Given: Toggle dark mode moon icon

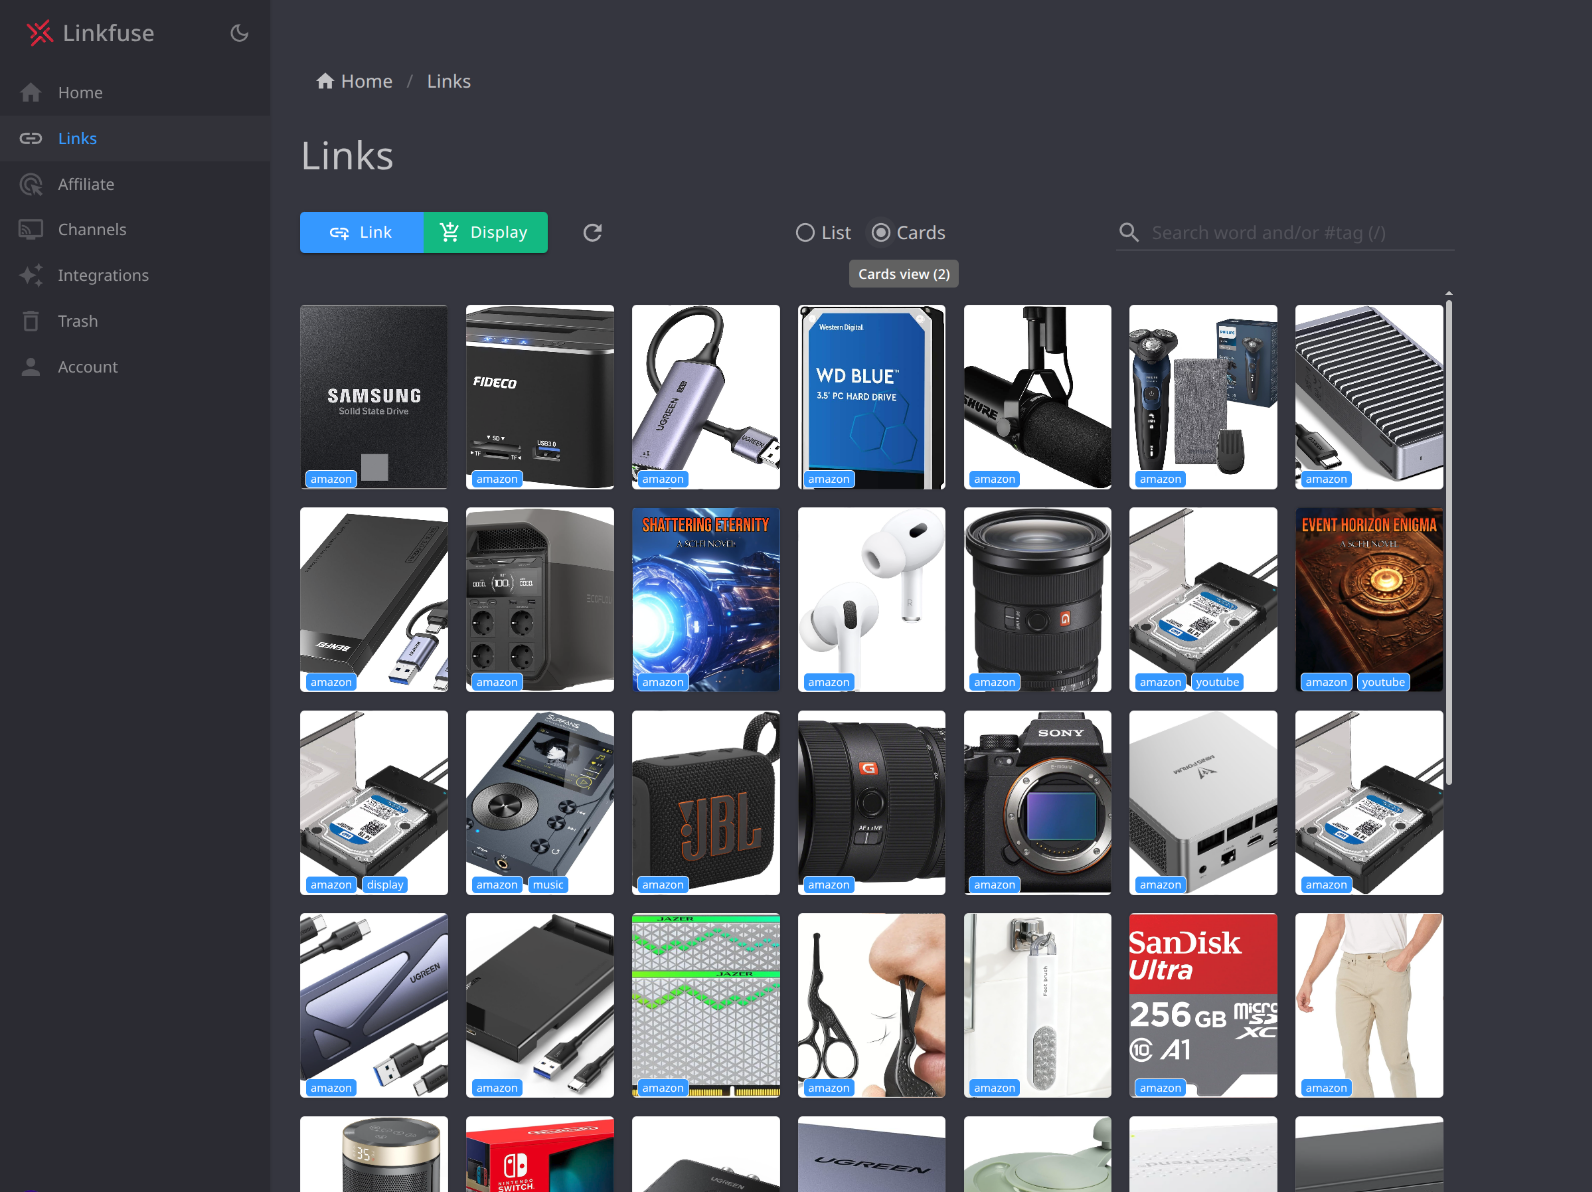Looking at the screenshot, I should (x=239, y=33).
